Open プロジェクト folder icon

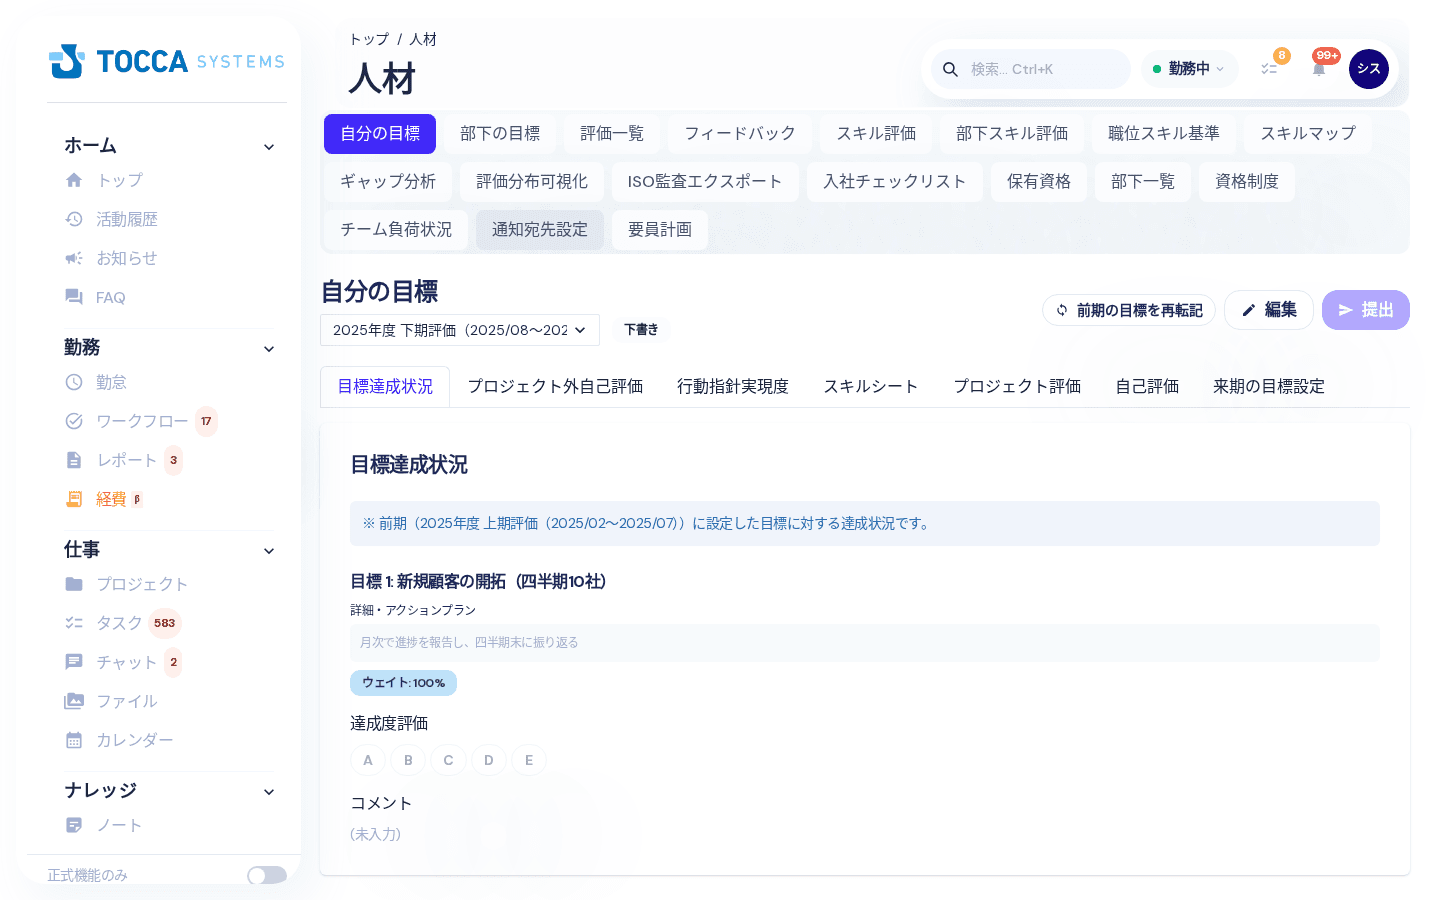[74, 584]
